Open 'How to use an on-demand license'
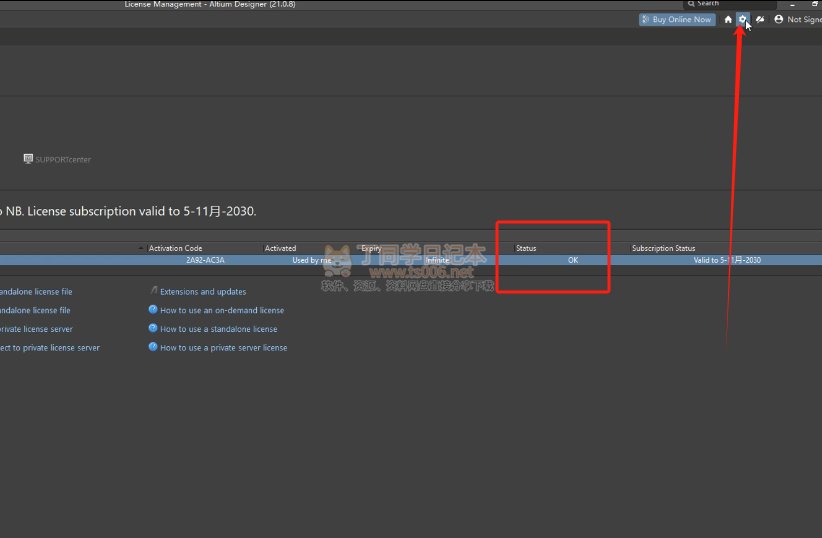Image resolution: width=822 pixels, height=538 pixels. [x=222, y=310]
